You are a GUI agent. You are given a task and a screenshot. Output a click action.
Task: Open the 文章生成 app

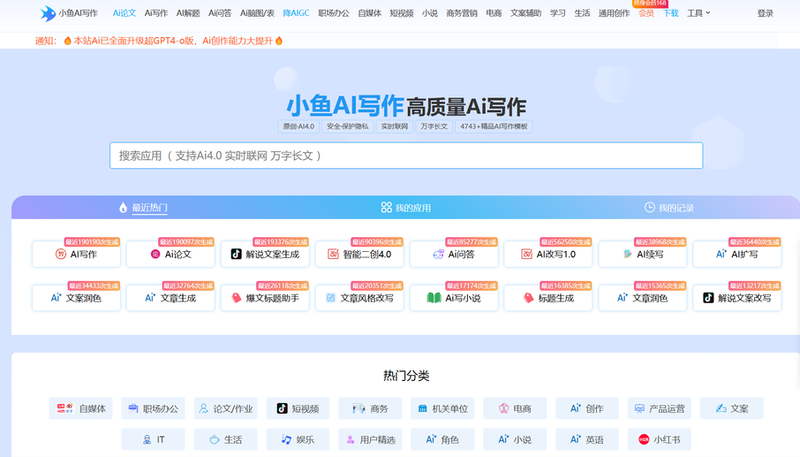(170, 298)
